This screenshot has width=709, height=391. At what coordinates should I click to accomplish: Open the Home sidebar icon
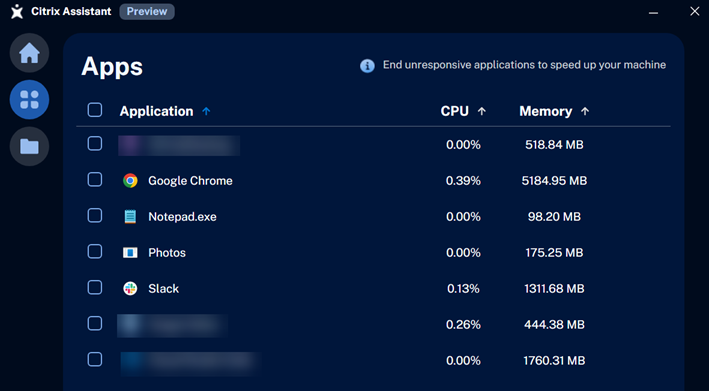[x=29, y=53]
